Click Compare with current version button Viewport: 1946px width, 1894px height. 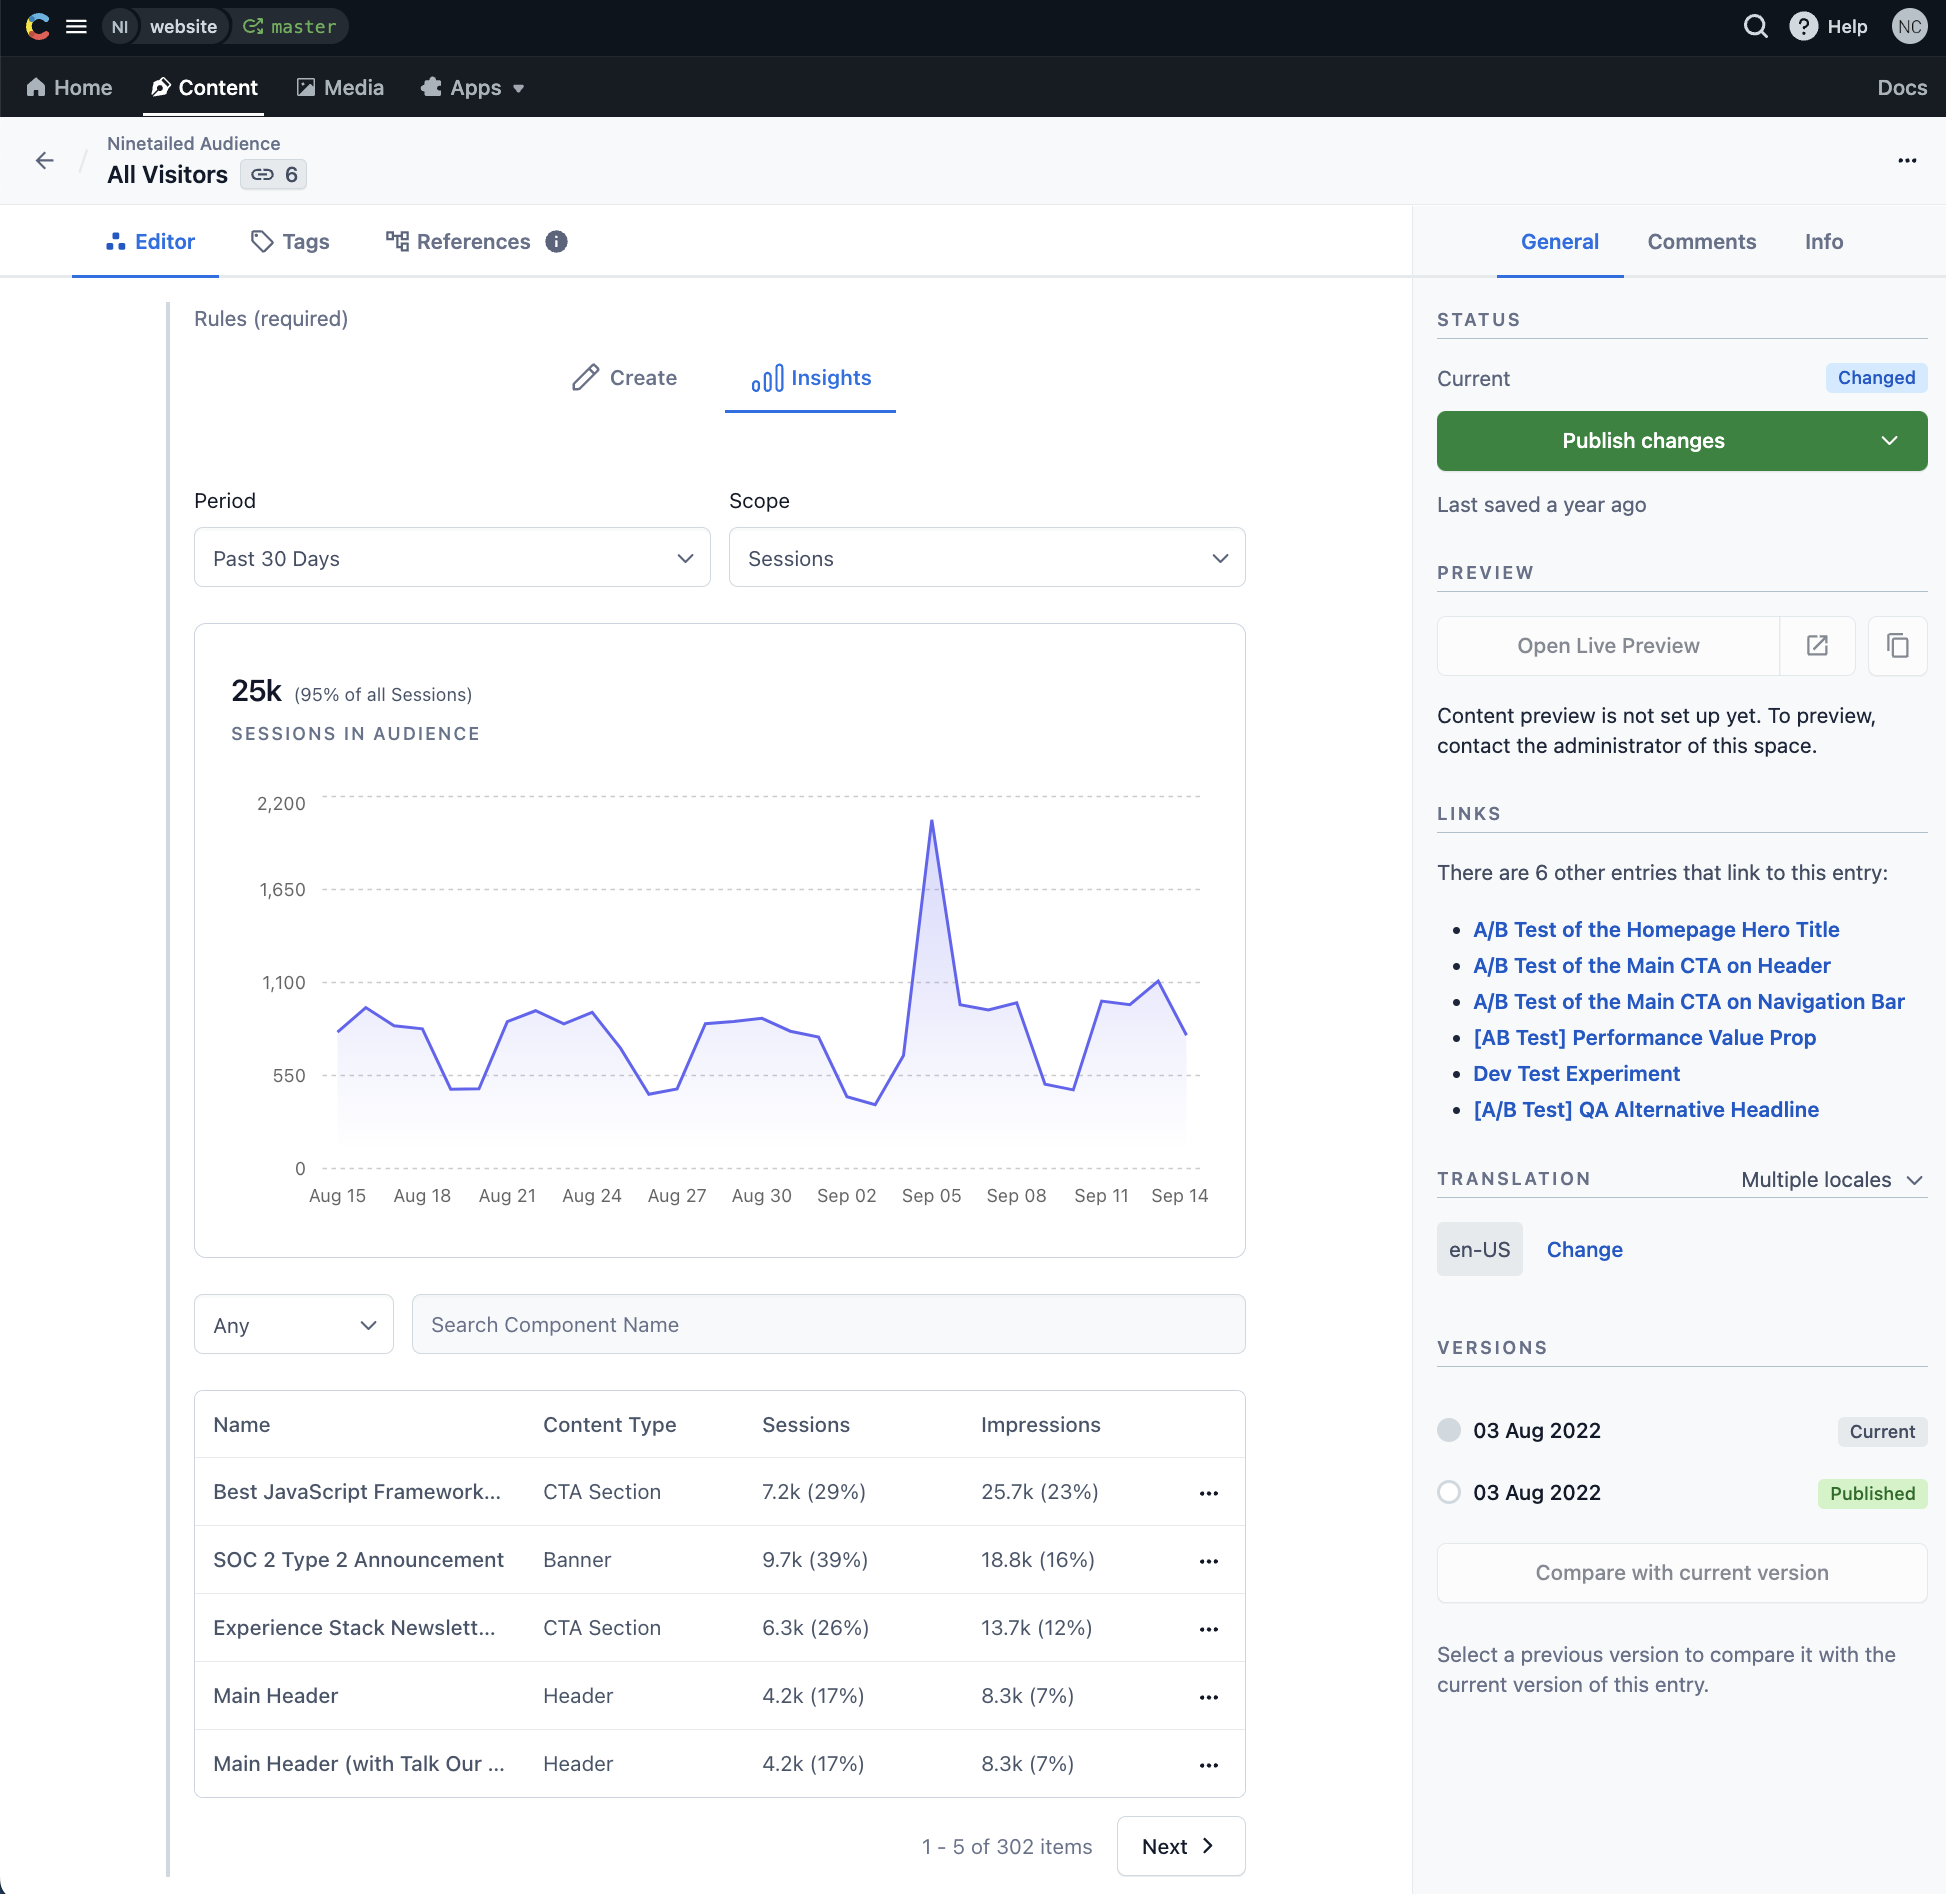tap(1682, 1573)
